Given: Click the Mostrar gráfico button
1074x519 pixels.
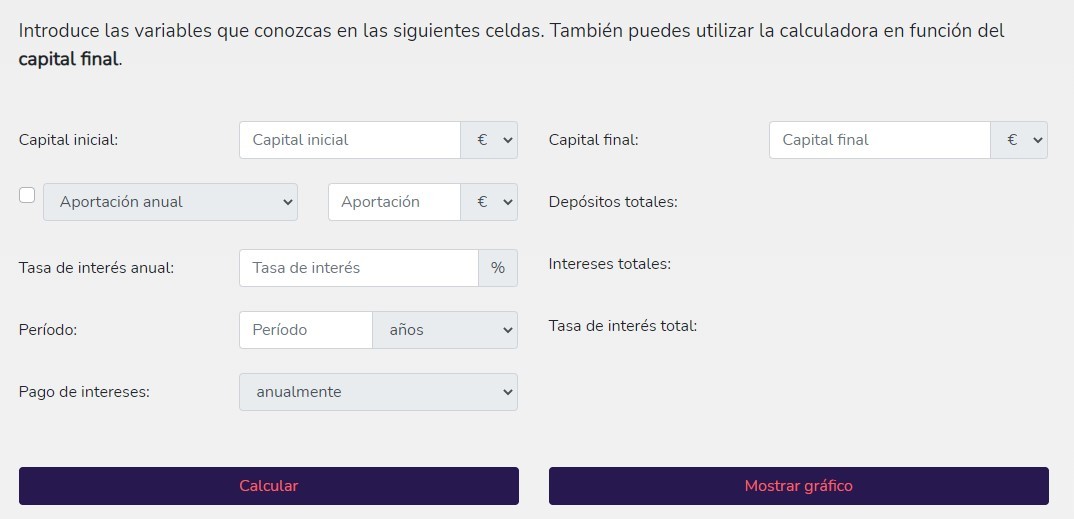Looking at the screenshot, I should tap(799, 486).
